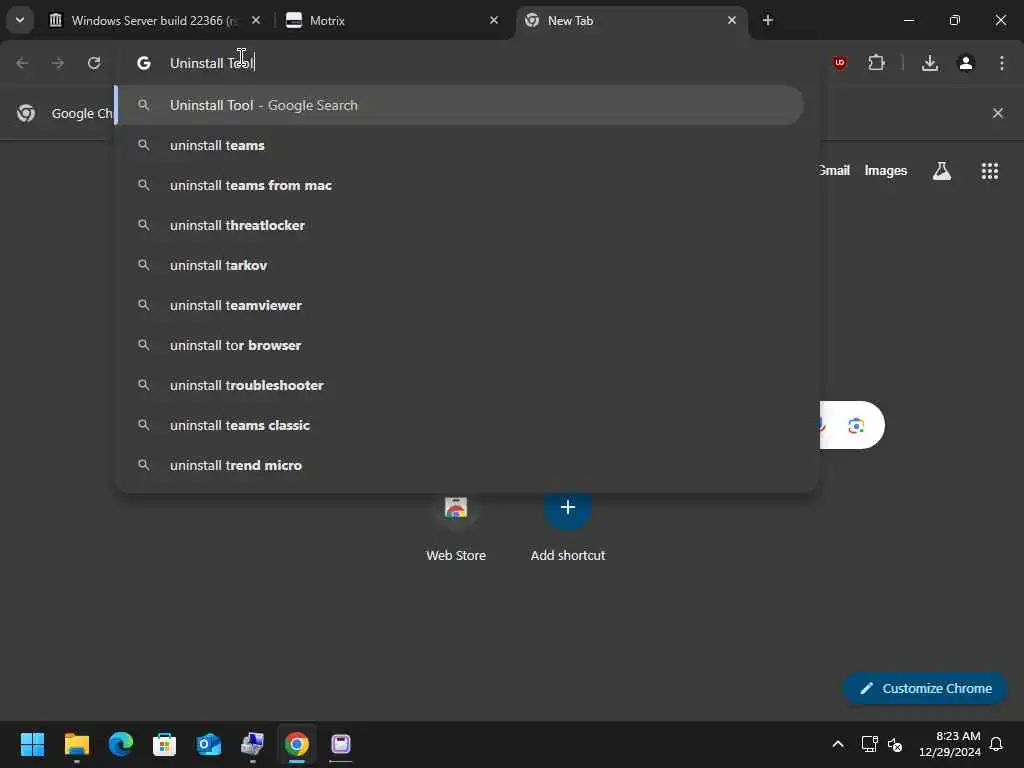Open the Search Labs flask icon
Viewport: 1024px width, 768px height.
pyautogui.click(x=942, y=171)
